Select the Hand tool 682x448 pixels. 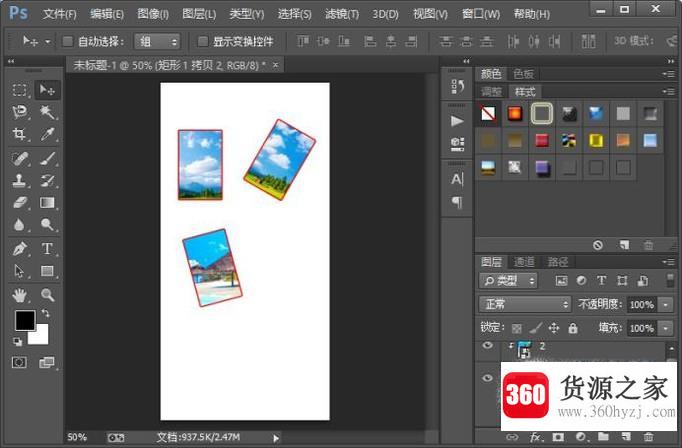pyautogui.click(x=19, y=295)
